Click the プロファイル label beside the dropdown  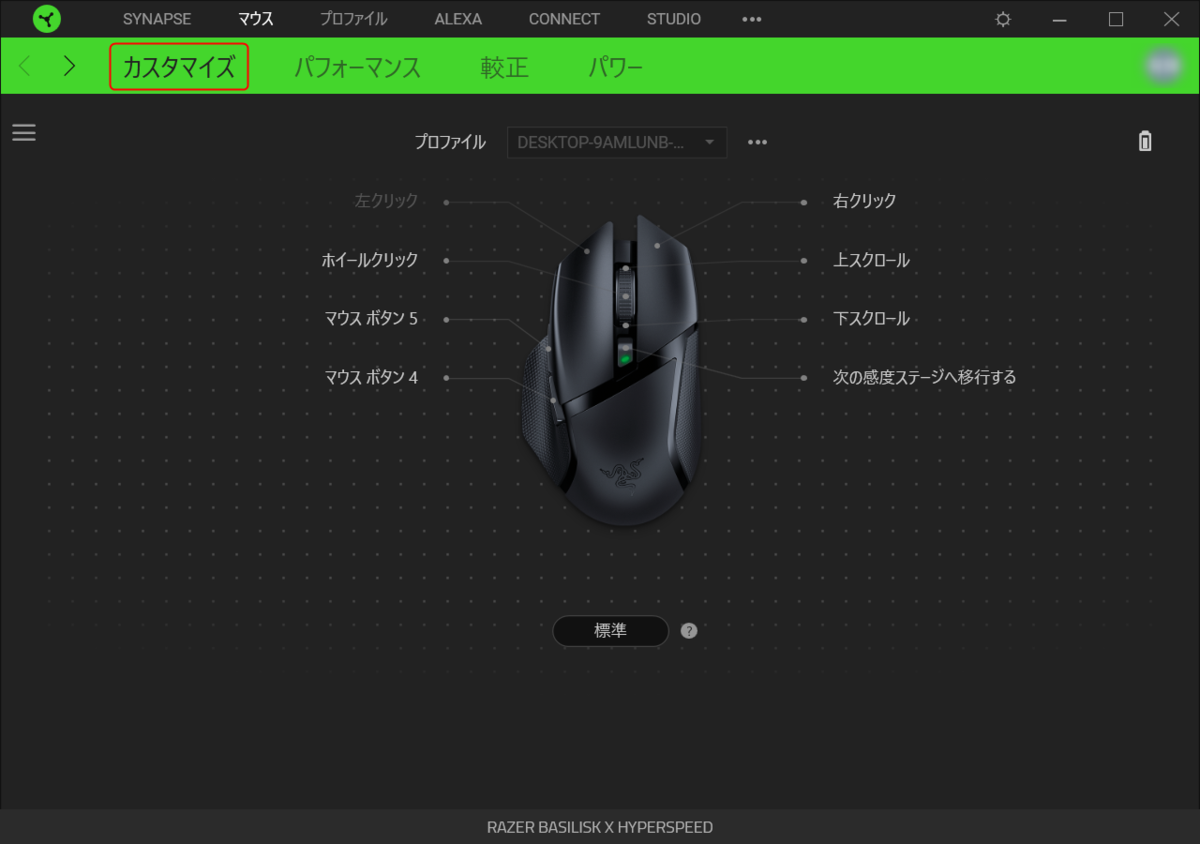[450, 142]
